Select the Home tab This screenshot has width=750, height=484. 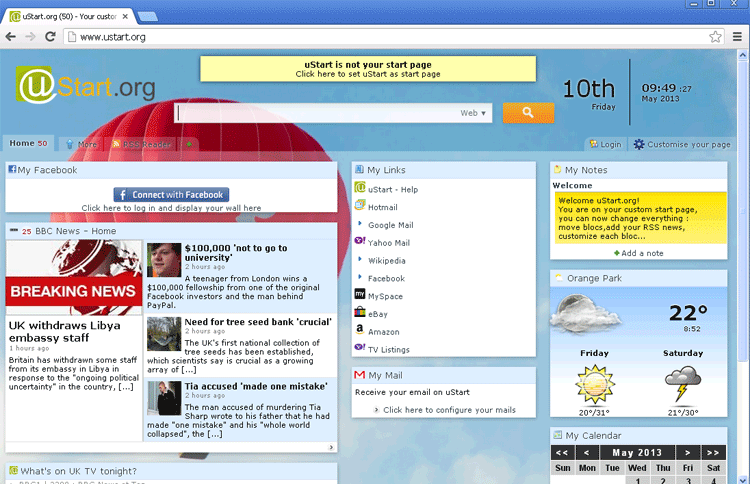pos(28,143)
